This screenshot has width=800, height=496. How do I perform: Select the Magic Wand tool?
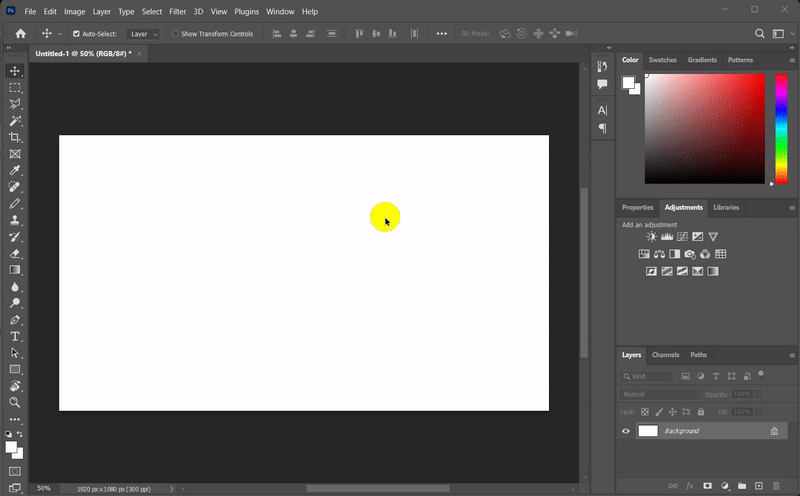(x=15, y=120)
